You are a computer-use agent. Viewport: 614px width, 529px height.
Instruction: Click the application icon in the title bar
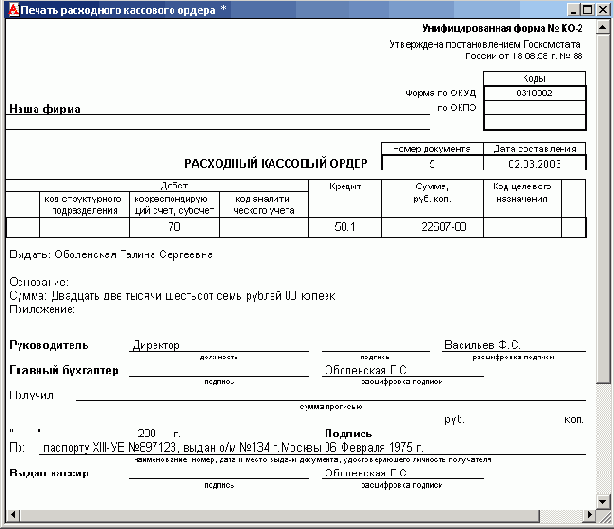click(10, 9)
